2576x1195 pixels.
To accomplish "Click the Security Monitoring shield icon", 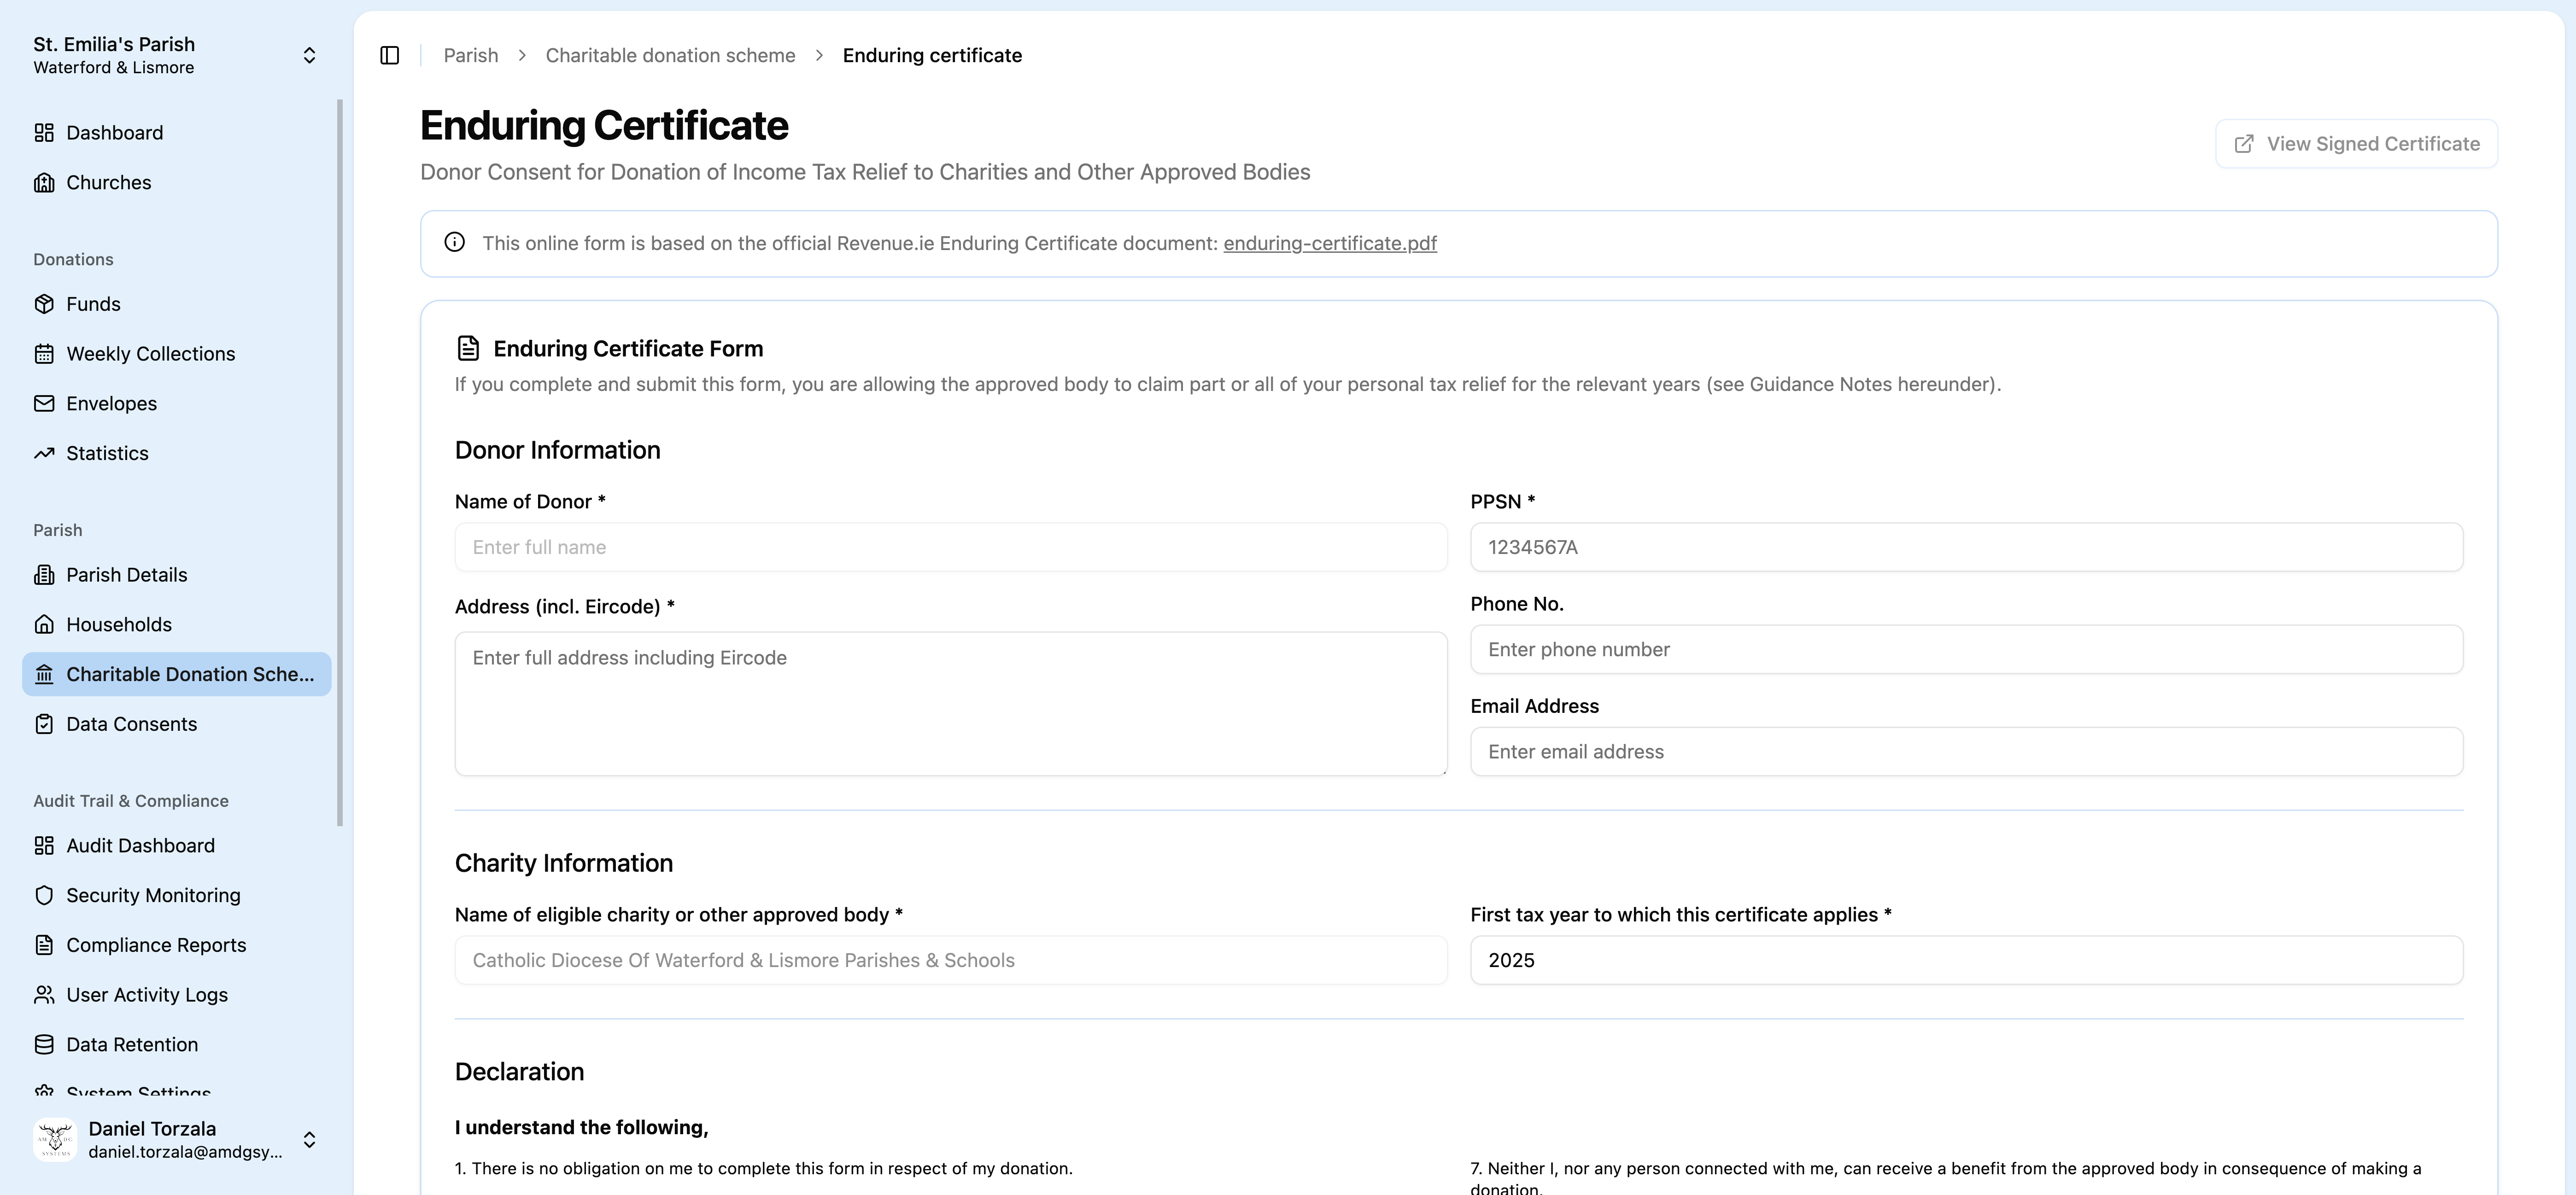I will coord(44,895).
